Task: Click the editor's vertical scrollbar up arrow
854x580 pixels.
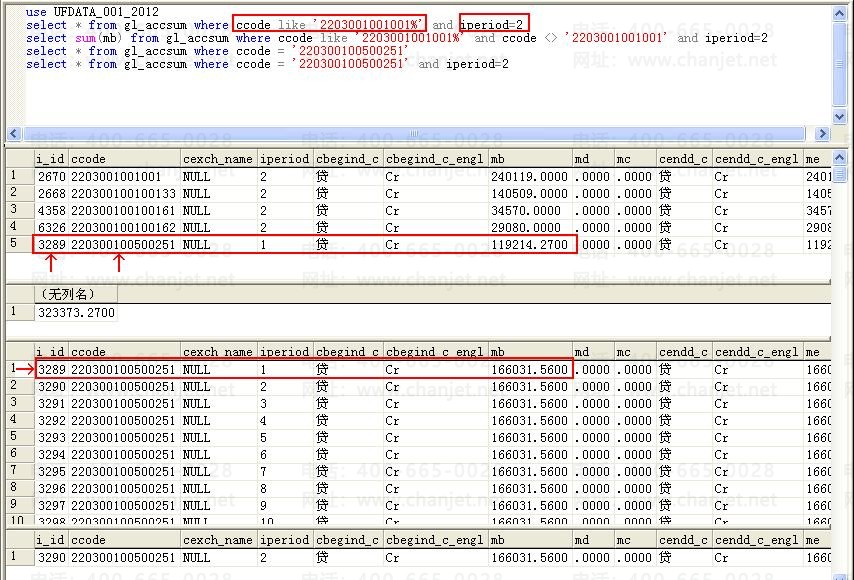Action: pos(840,13)
